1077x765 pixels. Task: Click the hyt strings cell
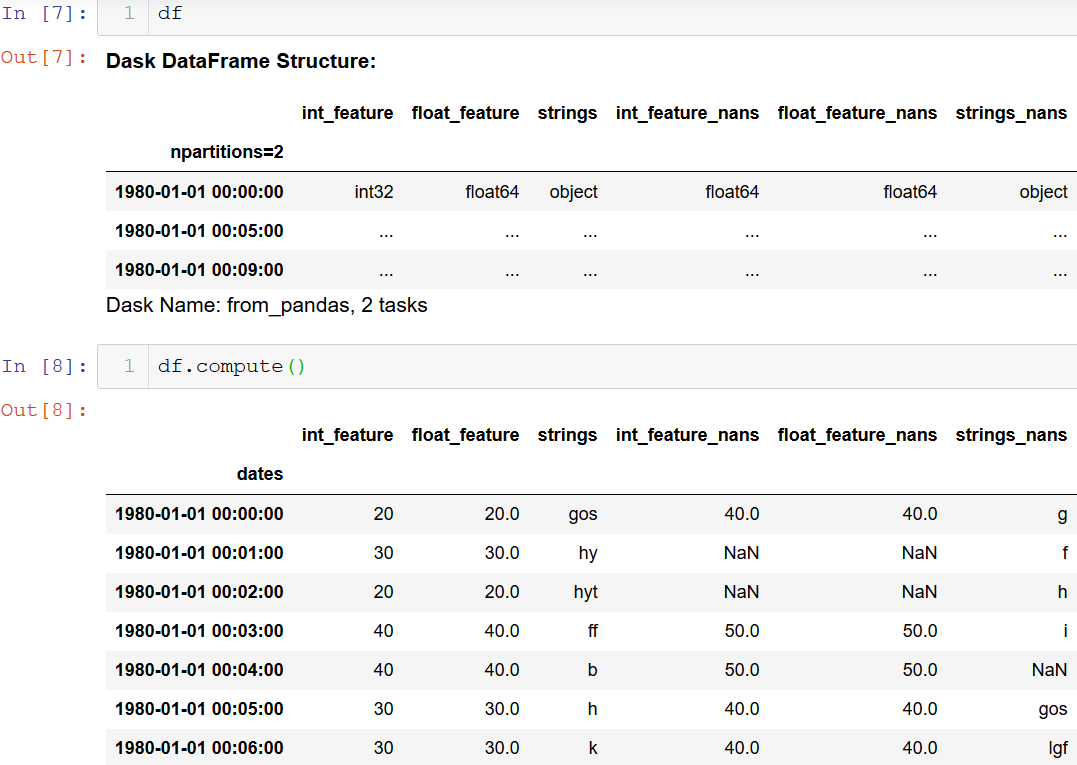(586, 592)
